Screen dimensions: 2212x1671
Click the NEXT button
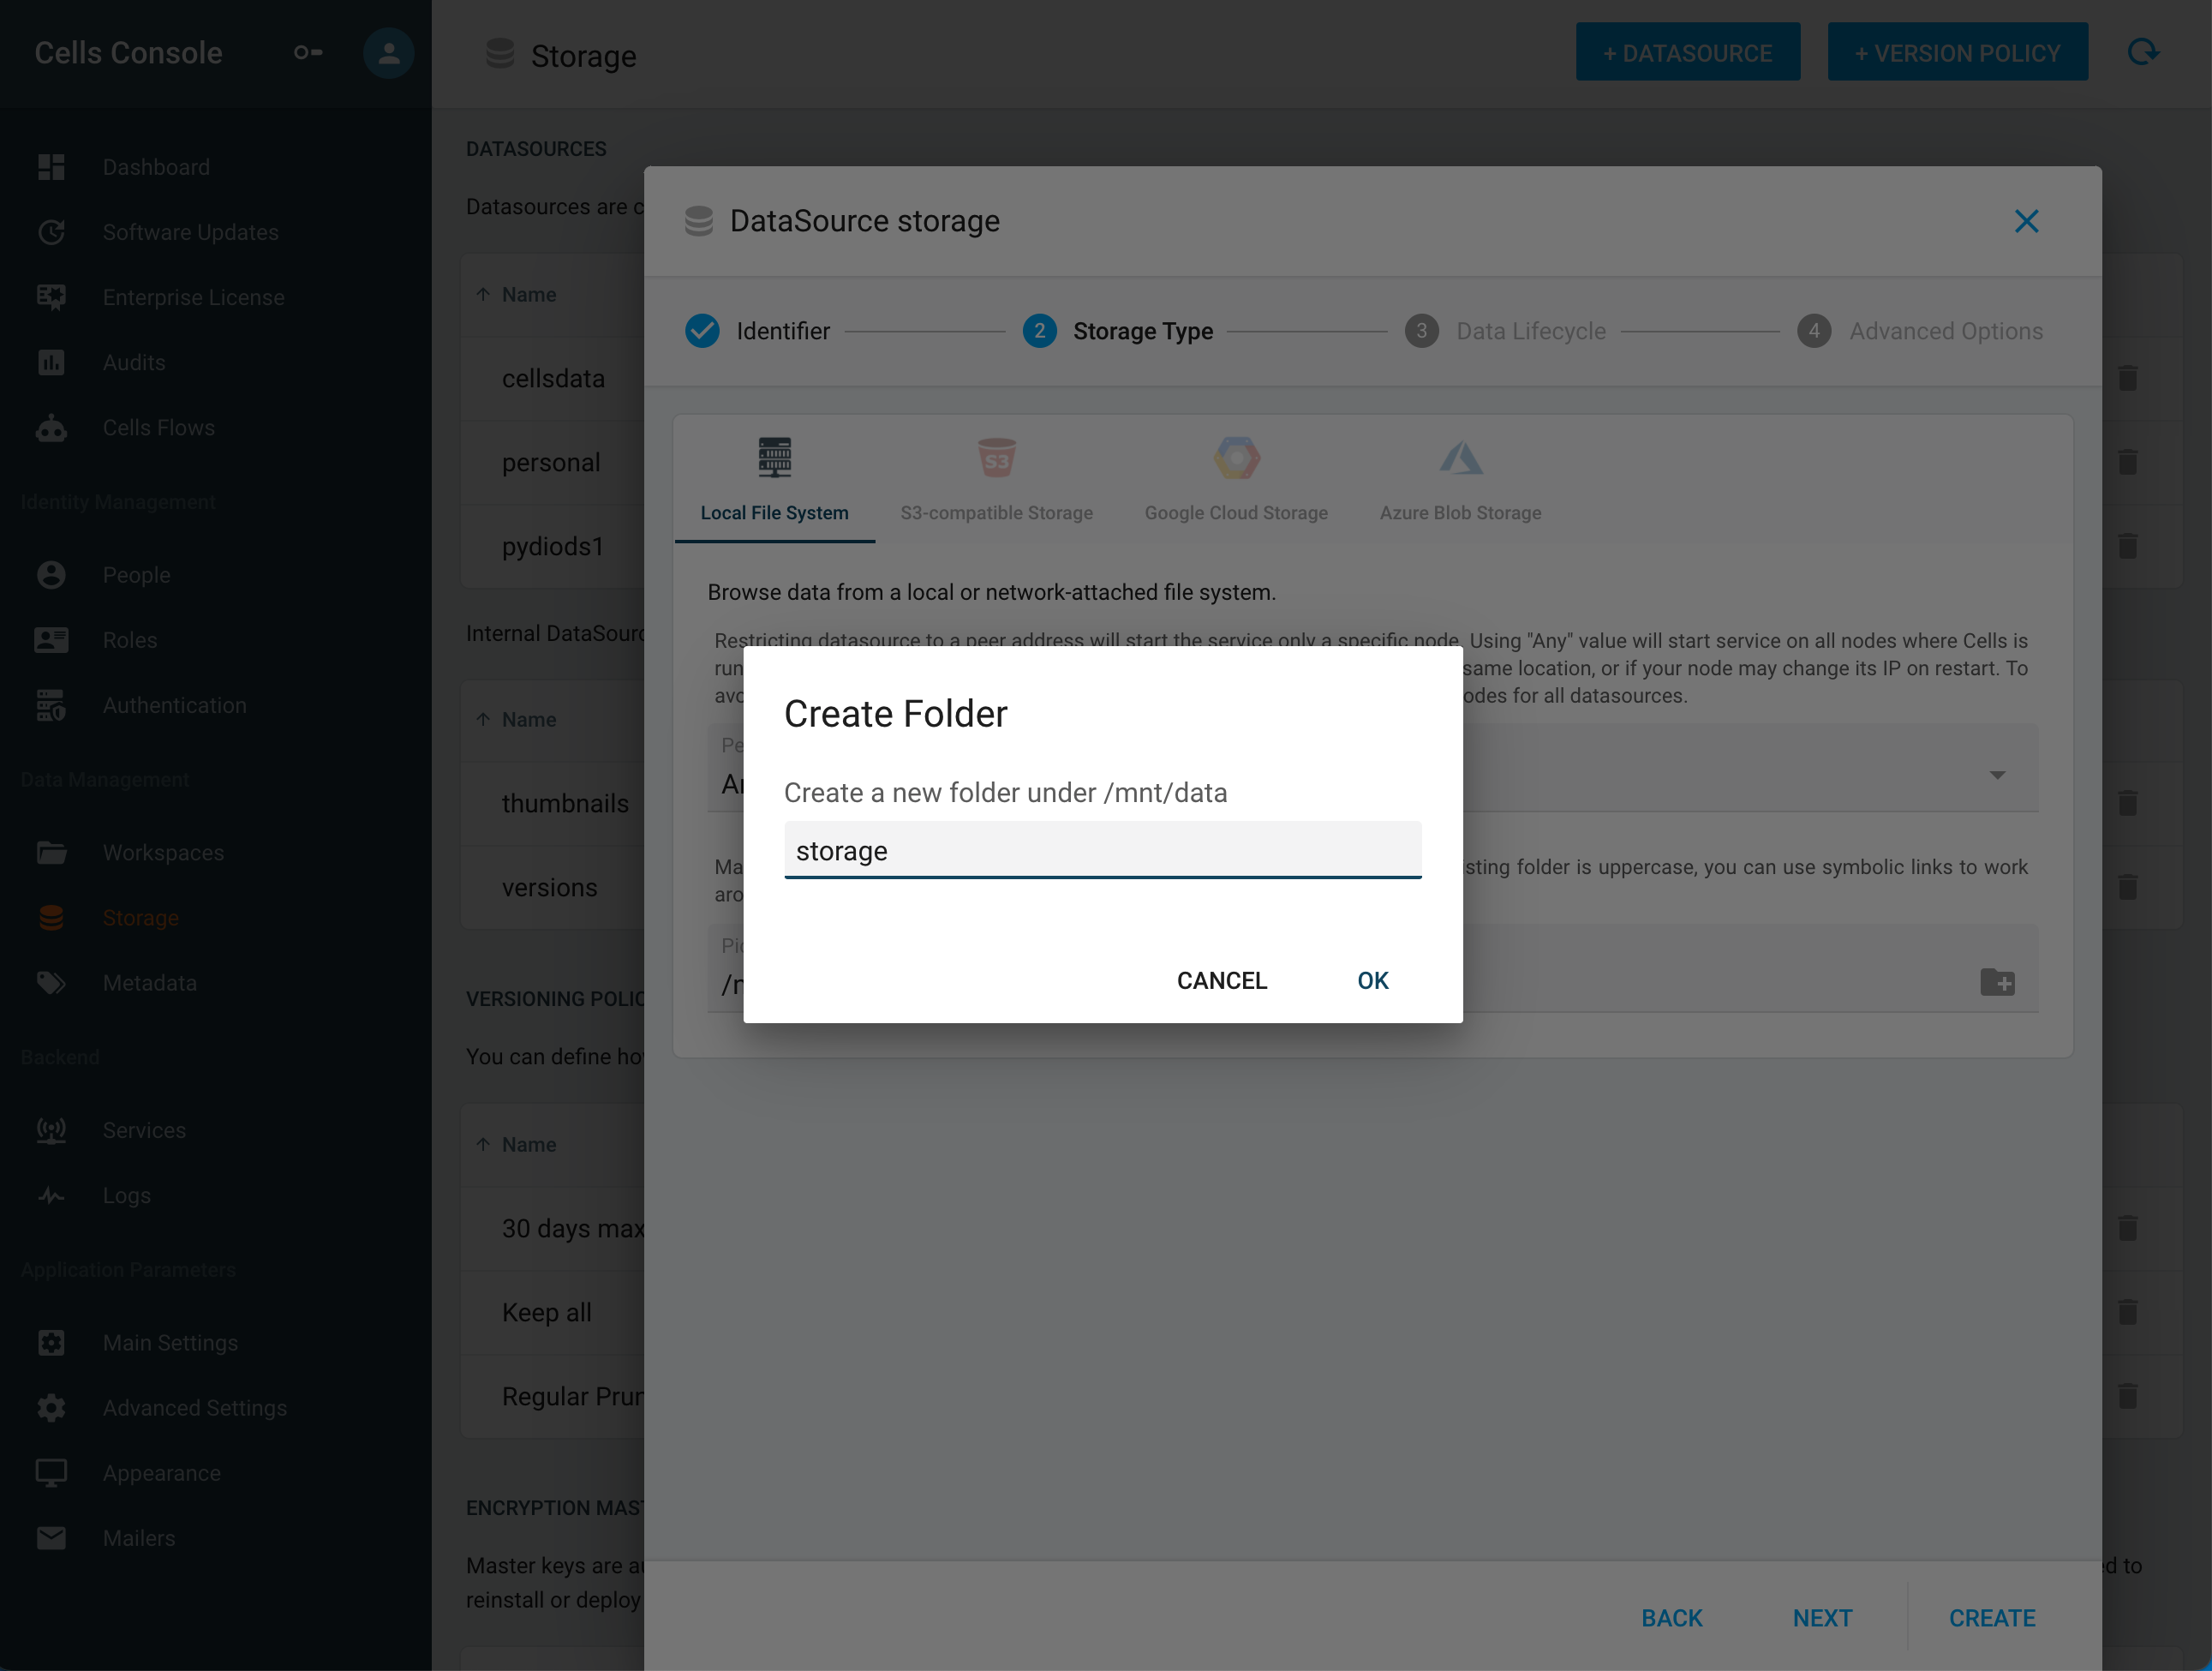click(x=1822, y=1618)
